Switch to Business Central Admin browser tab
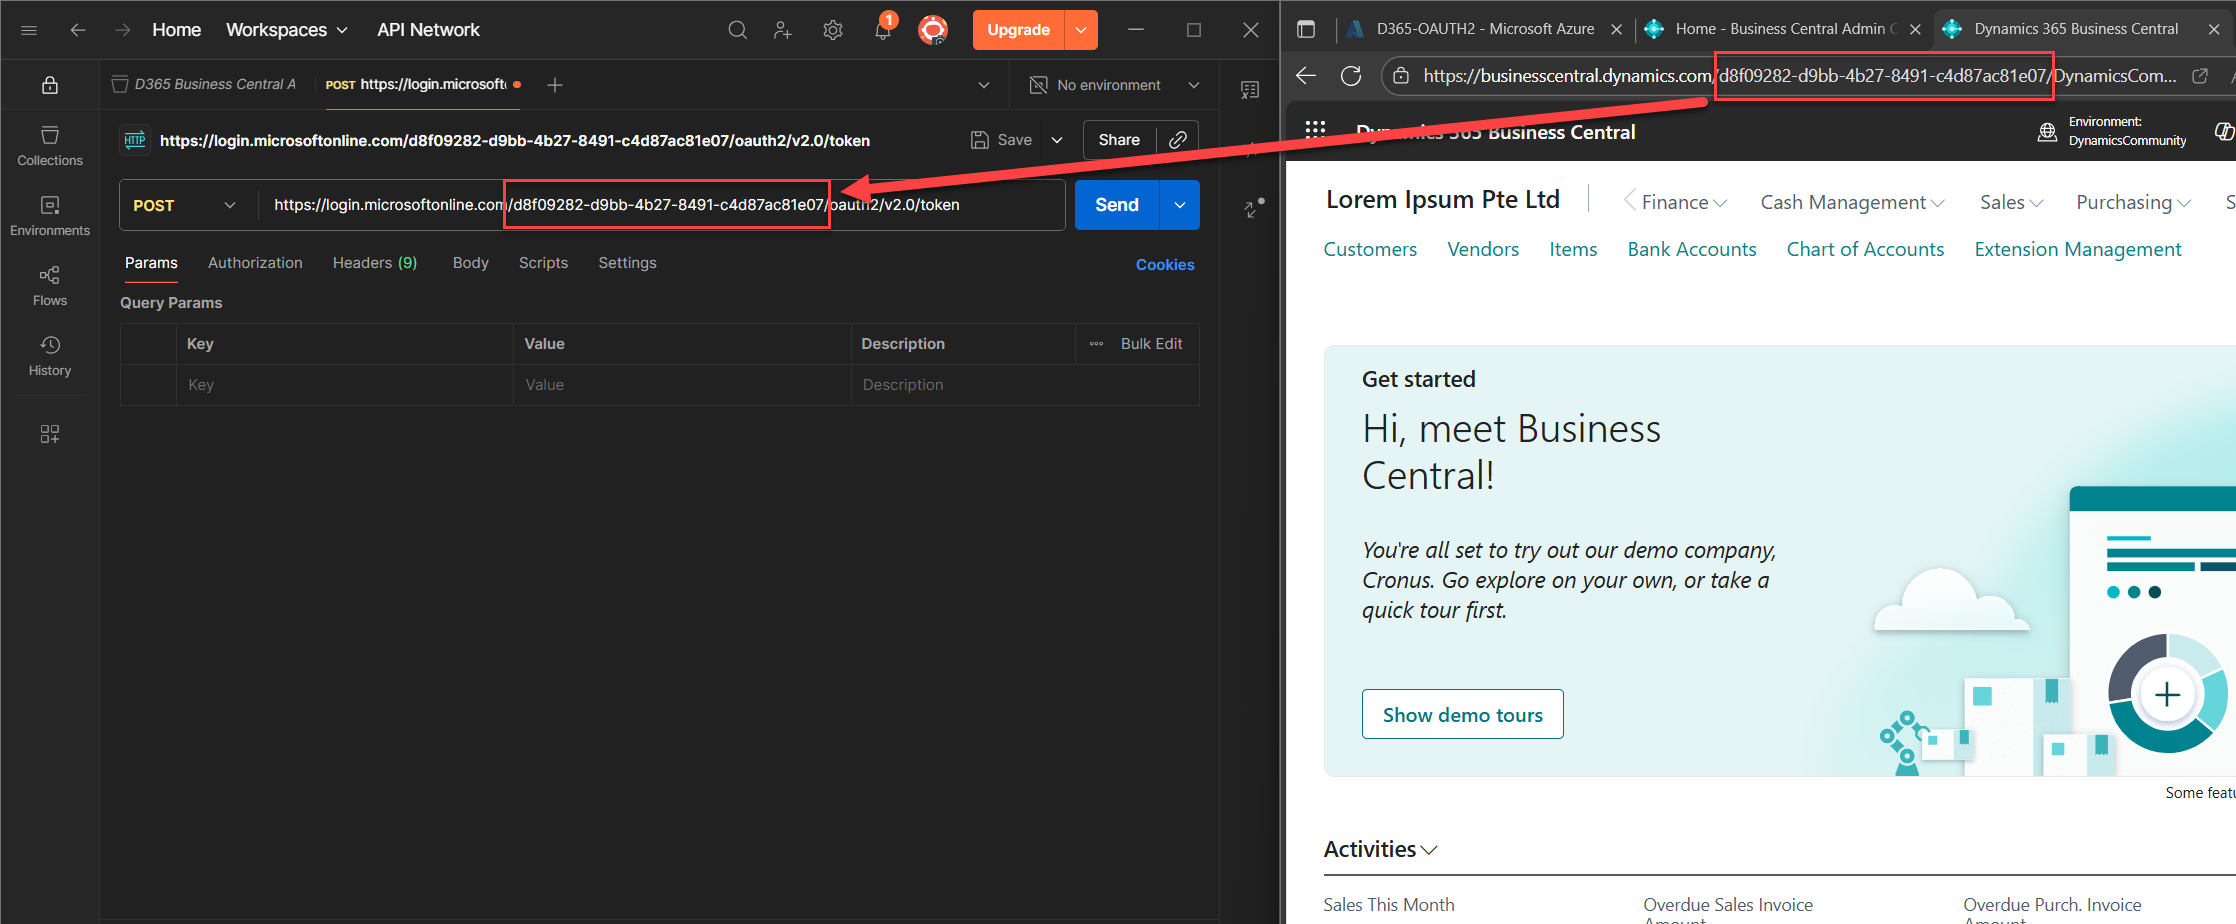The height and width of the screenshot is (924, 2236). [1783, 29]
